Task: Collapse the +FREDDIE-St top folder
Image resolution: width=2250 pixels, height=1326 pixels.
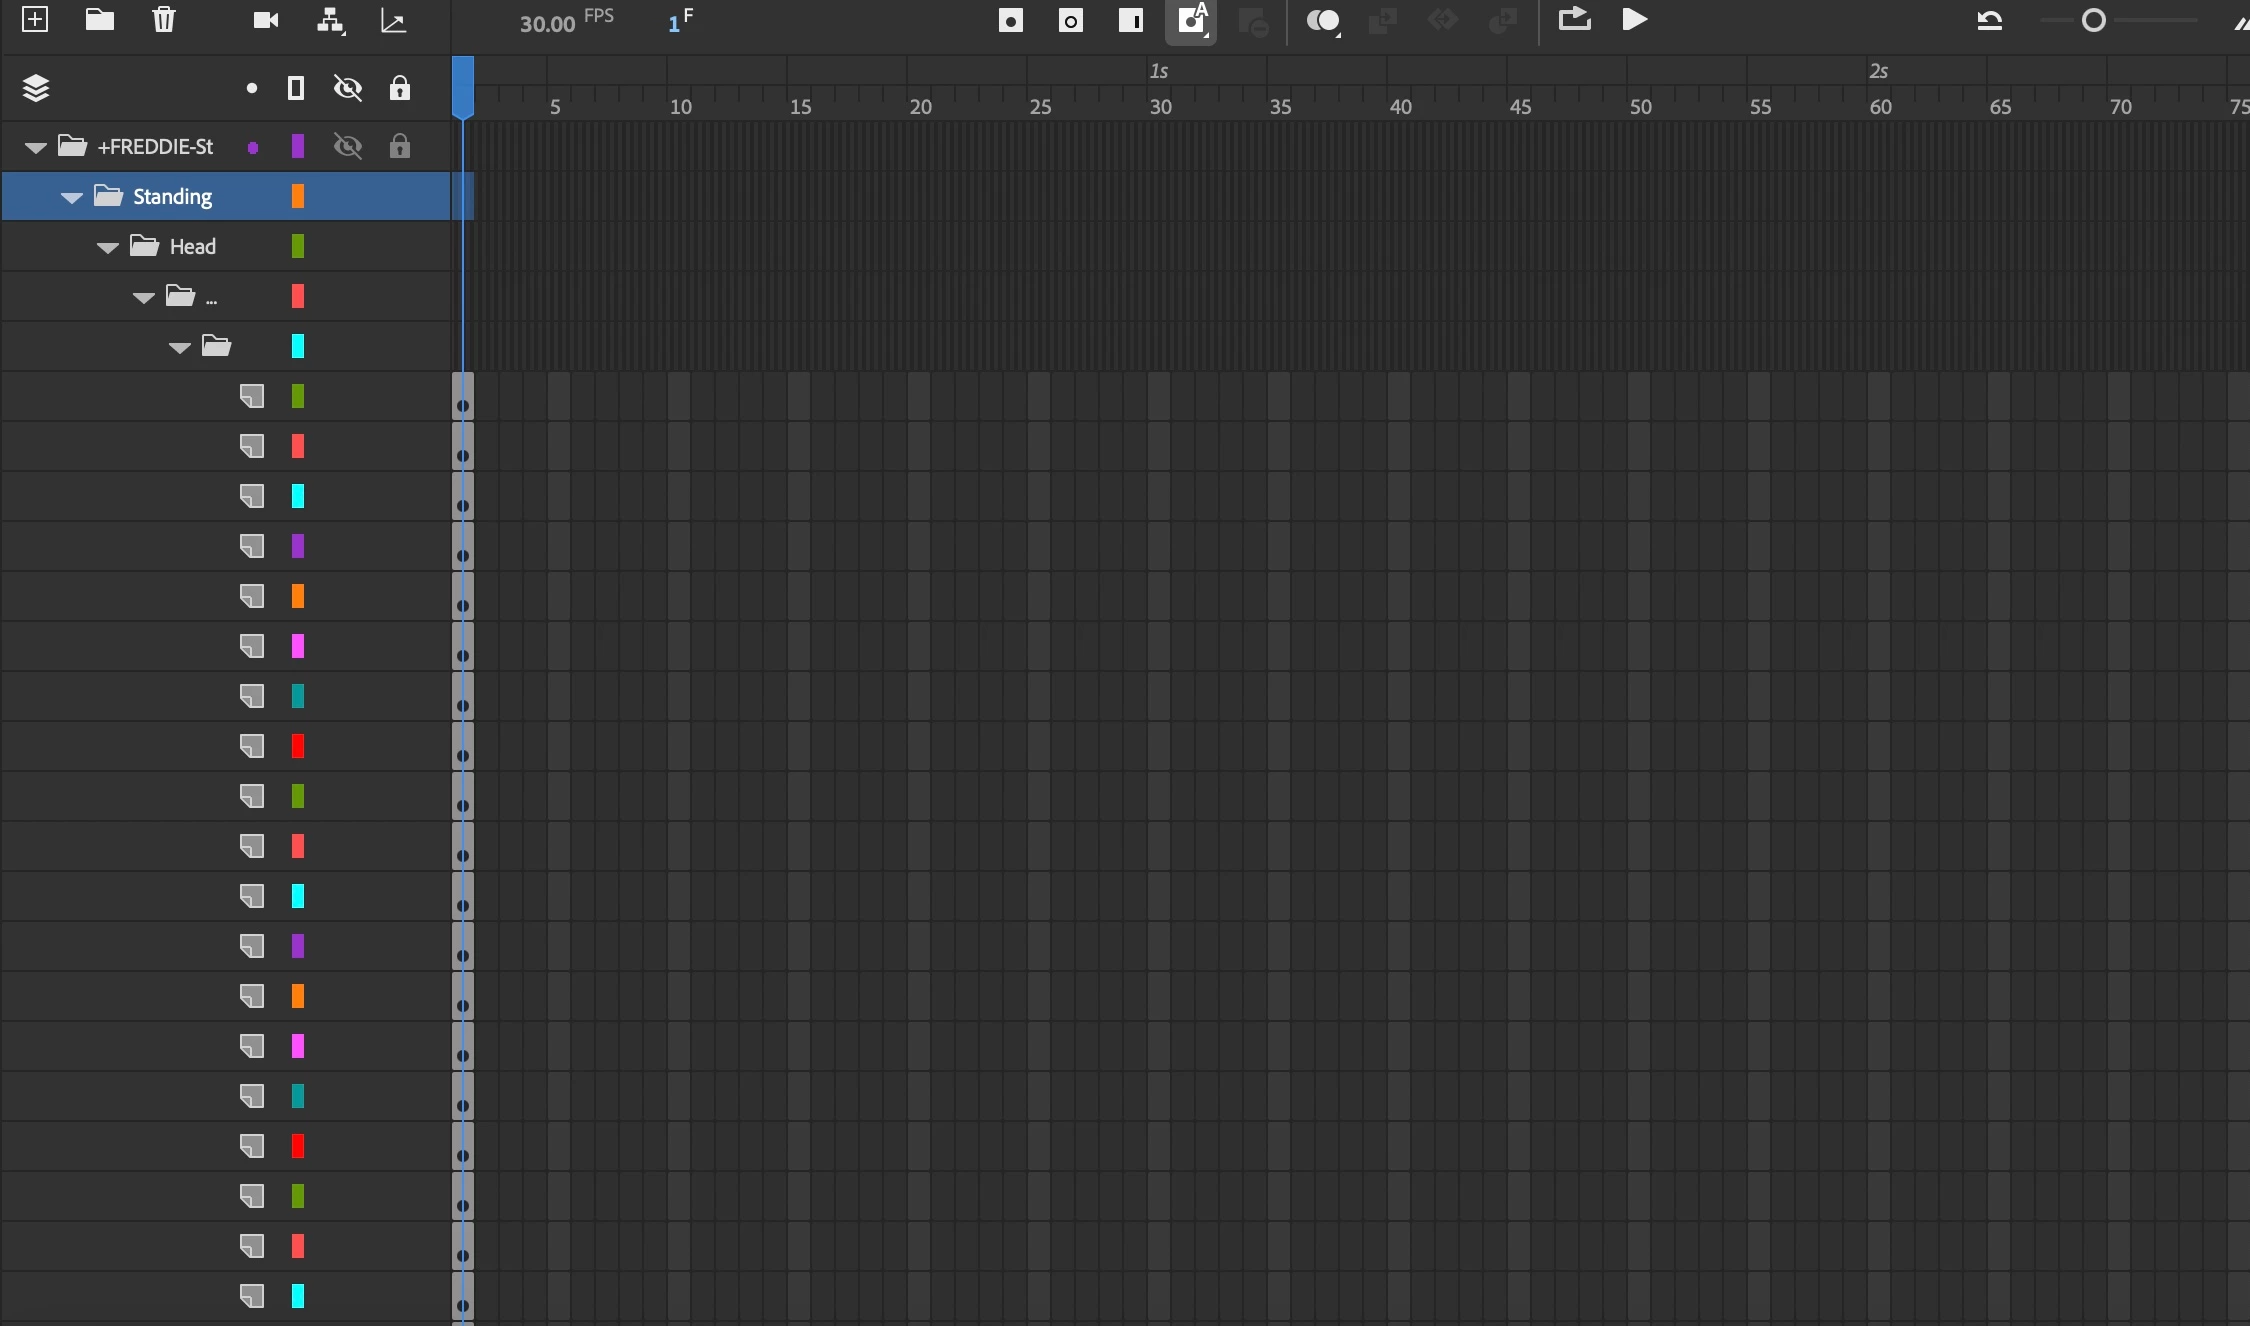Action: click(x=36, y=148)
